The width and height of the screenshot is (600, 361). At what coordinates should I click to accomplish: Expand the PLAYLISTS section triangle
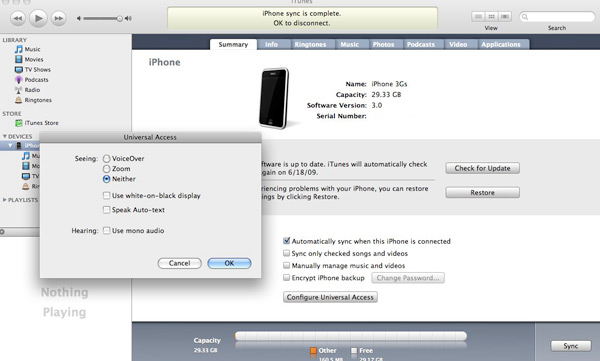click(5, 200)
